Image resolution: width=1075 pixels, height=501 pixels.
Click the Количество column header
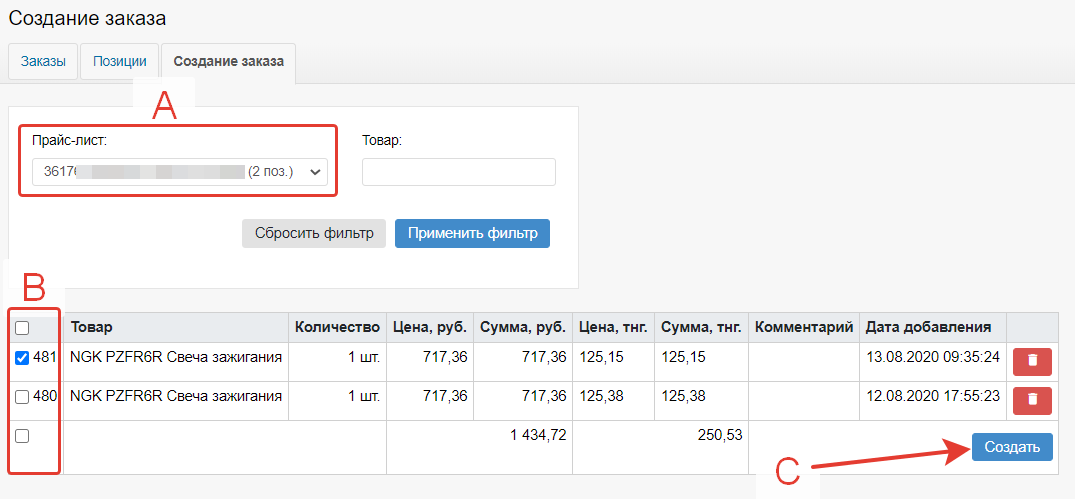click(x=338, y=327)
